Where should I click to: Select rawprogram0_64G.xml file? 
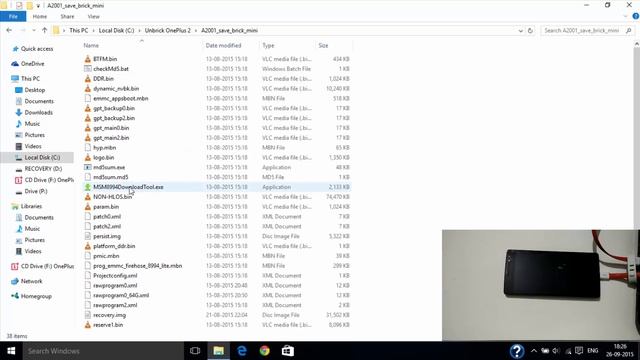click(121, 295)
